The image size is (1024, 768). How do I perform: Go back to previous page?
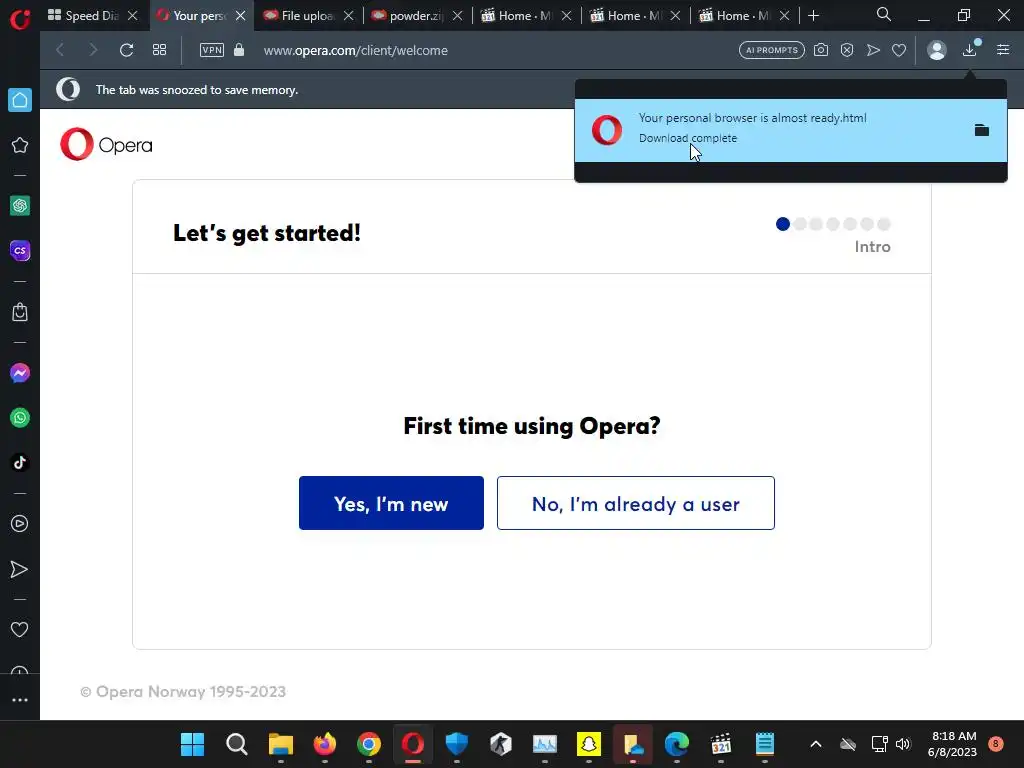(x=60, y=50)
